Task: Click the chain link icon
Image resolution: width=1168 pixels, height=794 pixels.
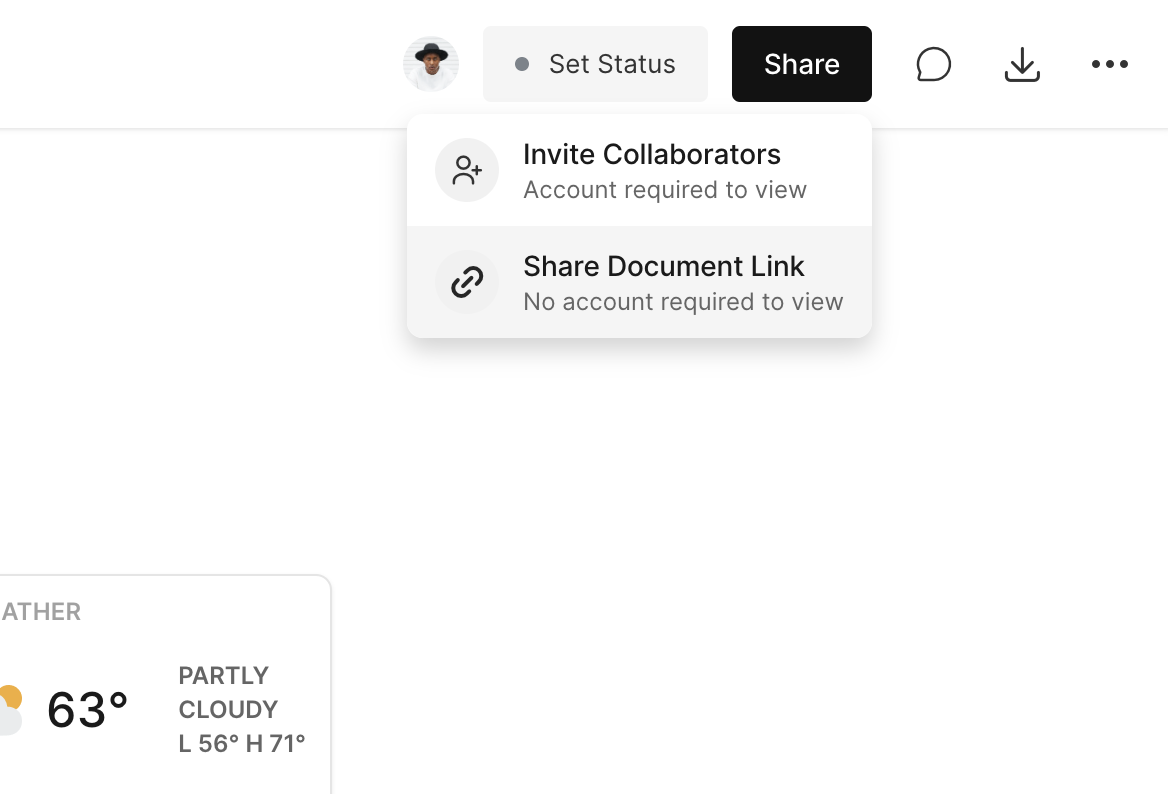Action: pyautogui.click(x=467, y=282)
